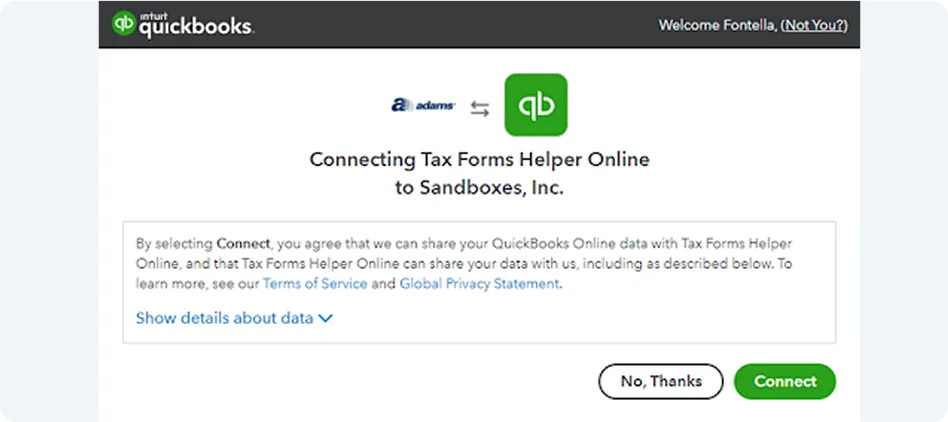The width and height of the screenshot is (948, 422).
Task: Click the adams brand name text
Action: 435,106
